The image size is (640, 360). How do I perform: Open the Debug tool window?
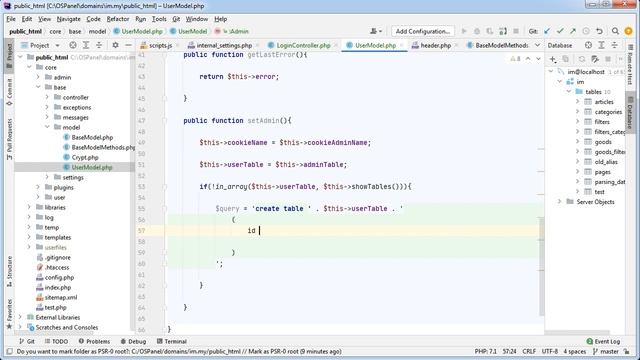tap(133, 341)
